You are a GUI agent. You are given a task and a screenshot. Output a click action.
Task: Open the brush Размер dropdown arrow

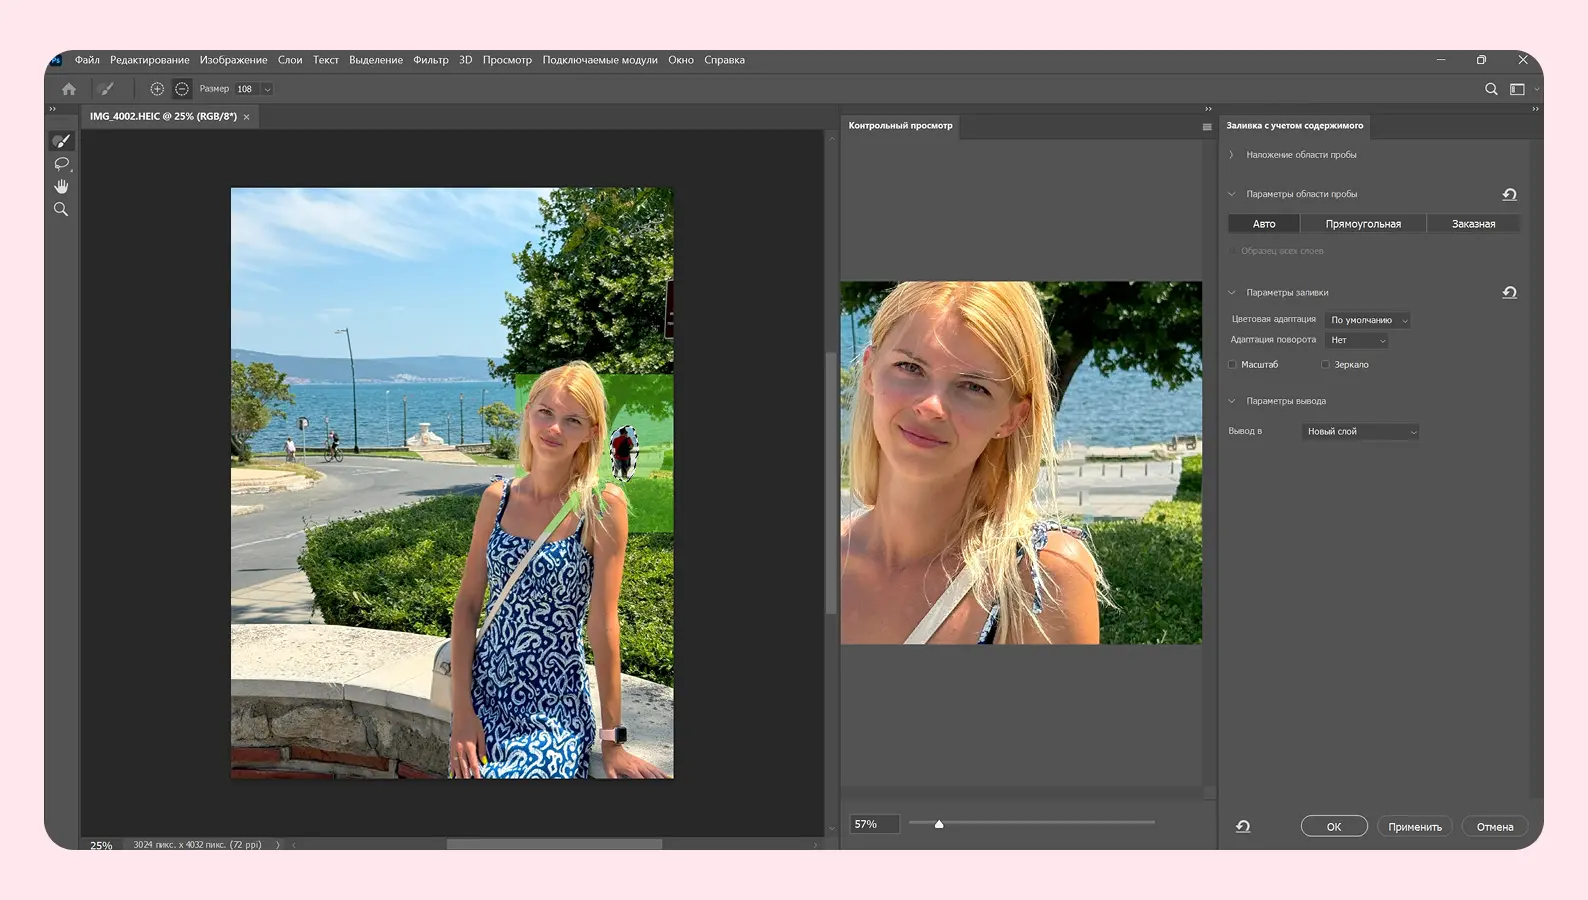267,89
